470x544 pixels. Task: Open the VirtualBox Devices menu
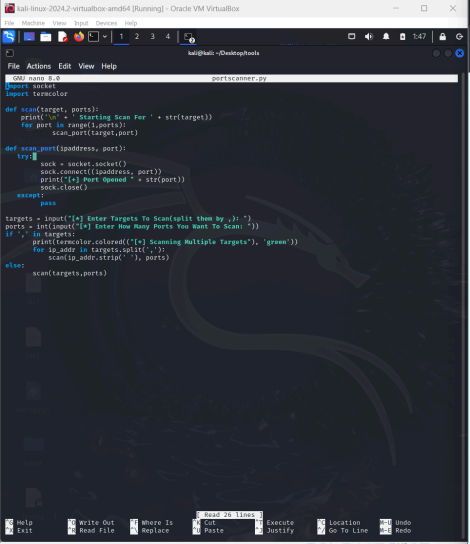[x=106, y=23]
